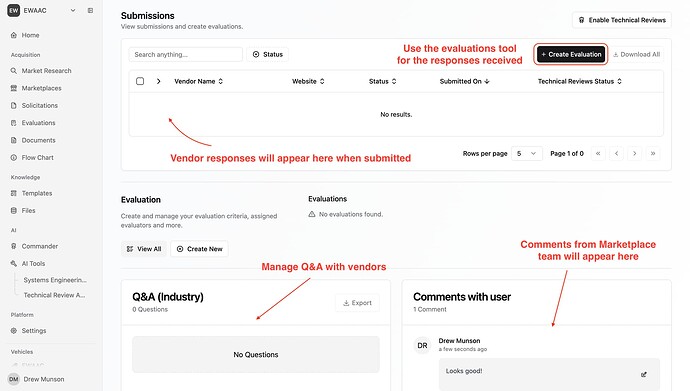Screen dimensions: 690x391
Task: Sort by the Status column header
Action: [x=382, y=81]
